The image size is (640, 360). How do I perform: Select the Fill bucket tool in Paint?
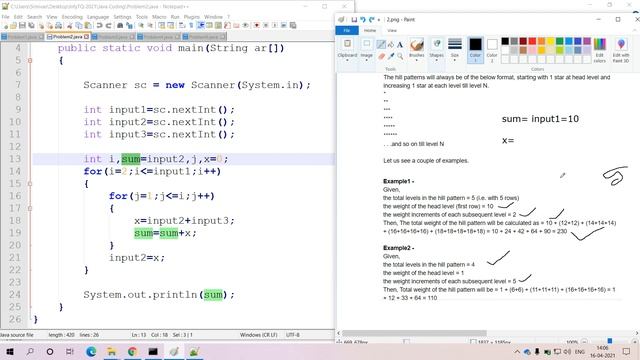pyautogui.click(x=391, y=44)
